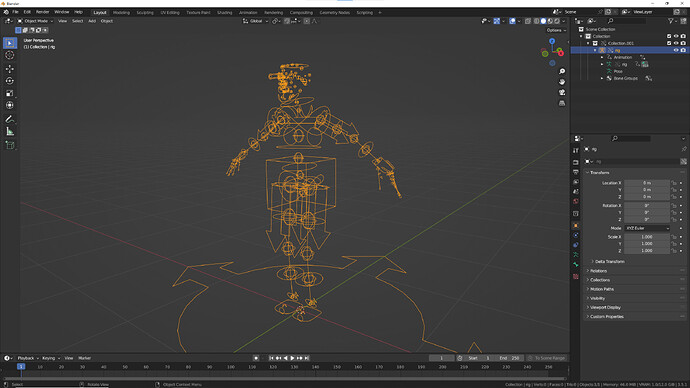The image size is (690, 388).
Task: Open the Global orientation dropdown
Action: coord(255,21)
